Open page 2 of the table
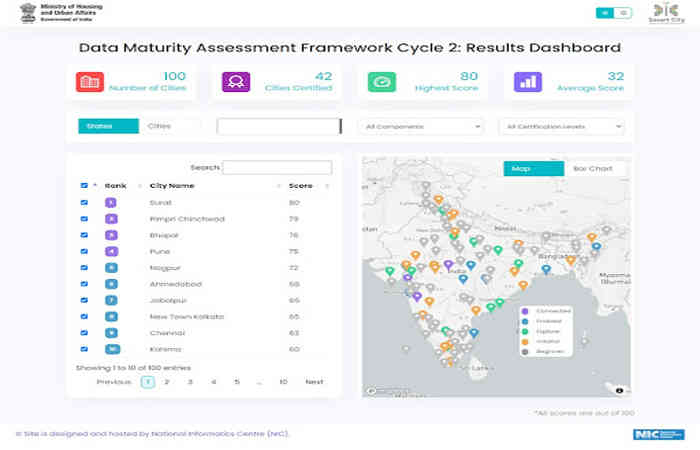Screen dimensions: 700x450 (167, 382)
